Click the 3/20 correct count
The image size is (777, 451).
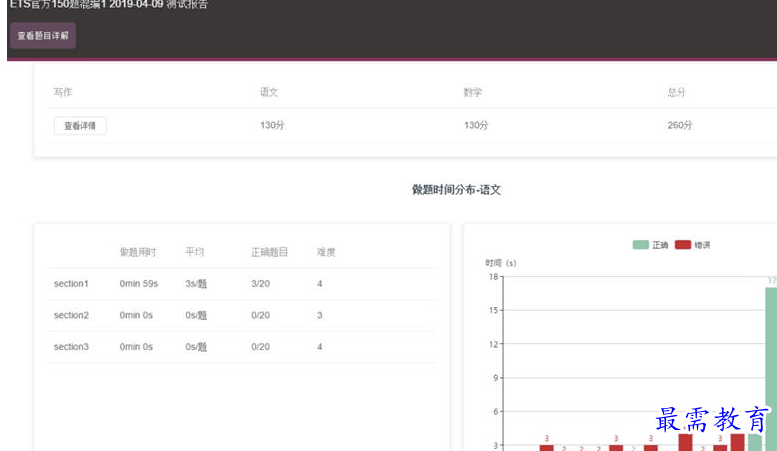click(x=260, y=283)
